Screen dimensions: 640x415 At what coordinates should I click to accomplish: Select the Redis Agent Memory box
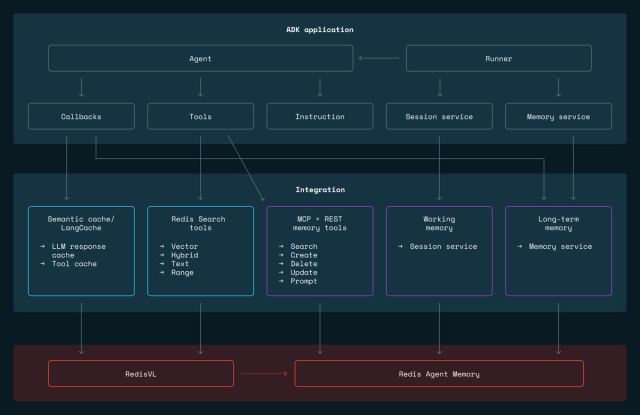[439, 373]
